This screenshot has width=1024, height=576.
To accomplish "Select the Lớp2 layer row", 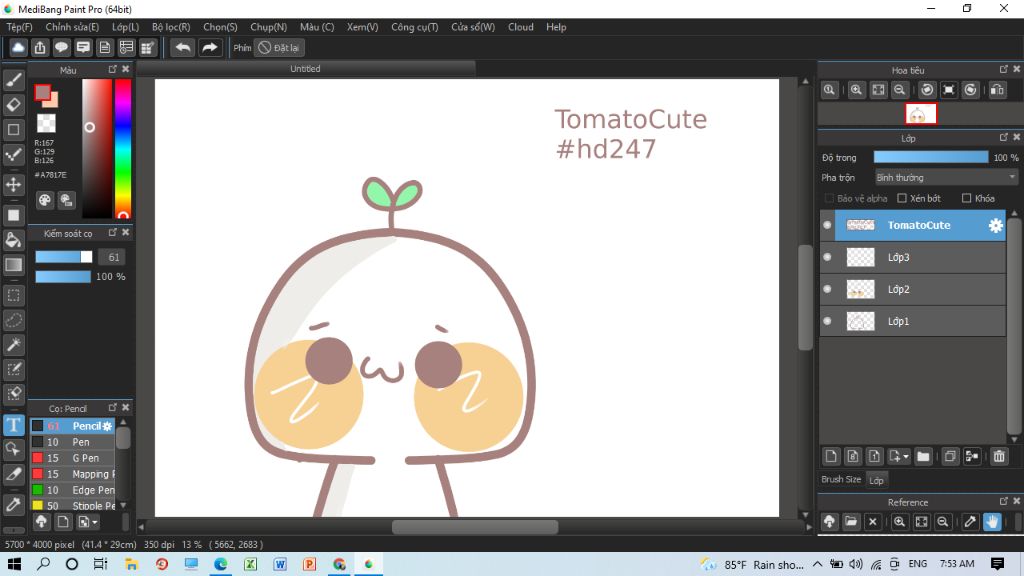I will [912, 289].
